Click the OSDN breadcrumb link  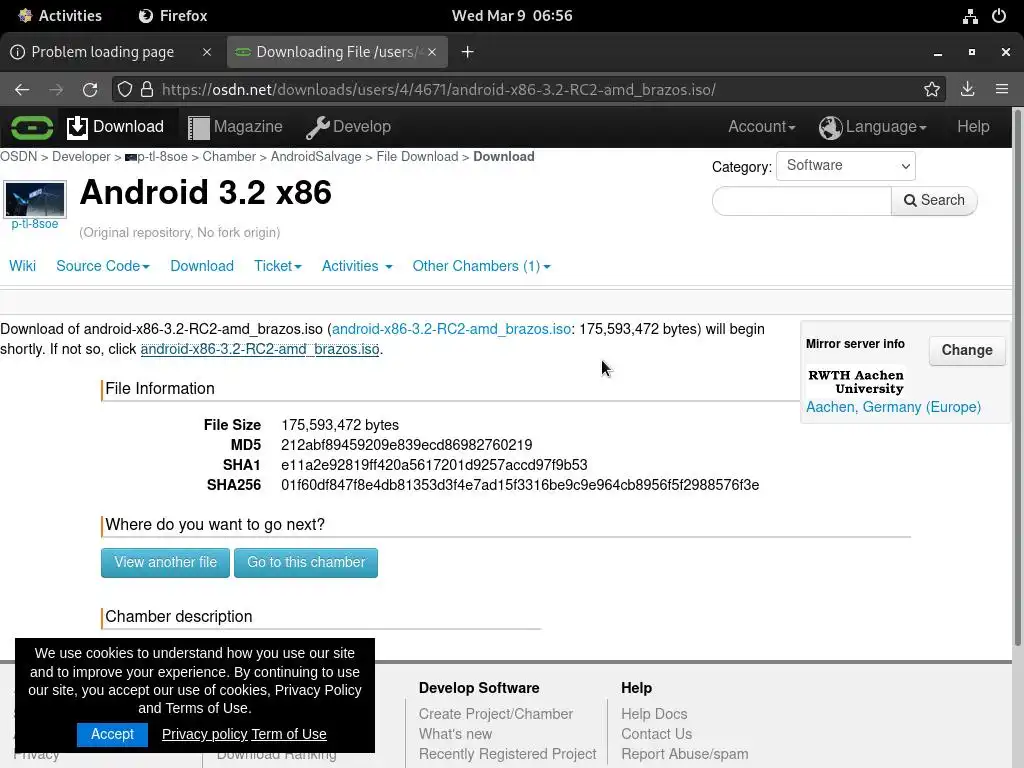[x=18, y=157]
